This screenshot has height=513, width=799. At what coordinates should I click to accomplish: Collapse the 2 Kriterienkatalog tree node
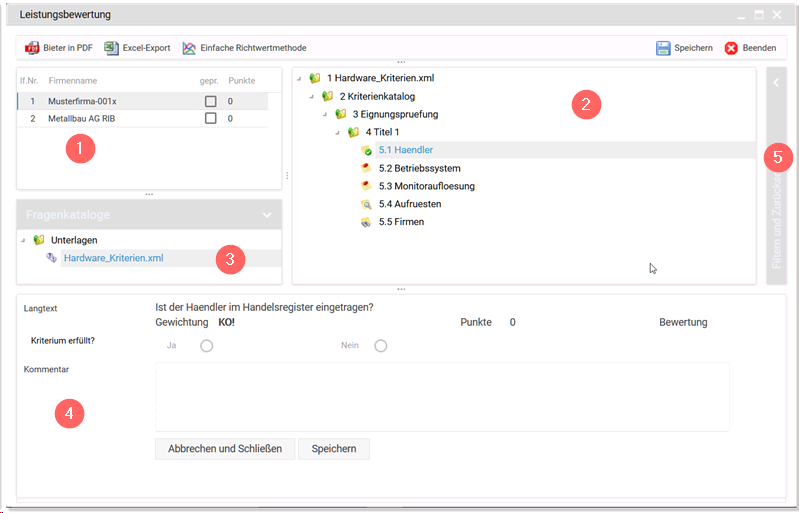pos(313,96)
